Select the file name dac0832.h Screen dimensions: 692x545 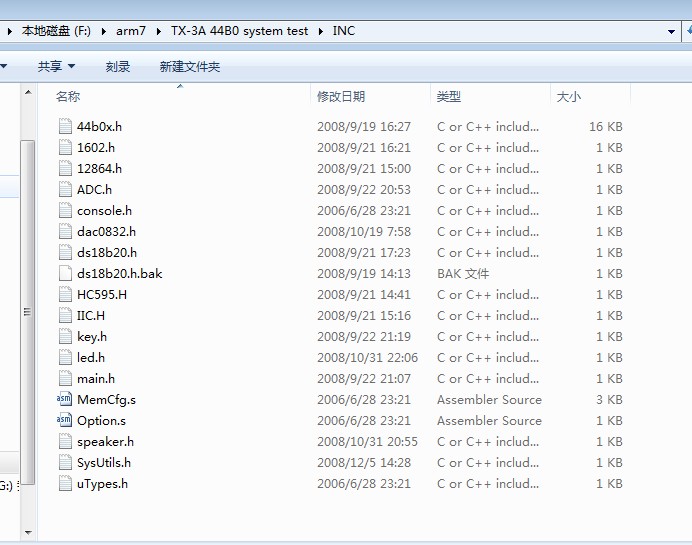(x=106, y=232)
